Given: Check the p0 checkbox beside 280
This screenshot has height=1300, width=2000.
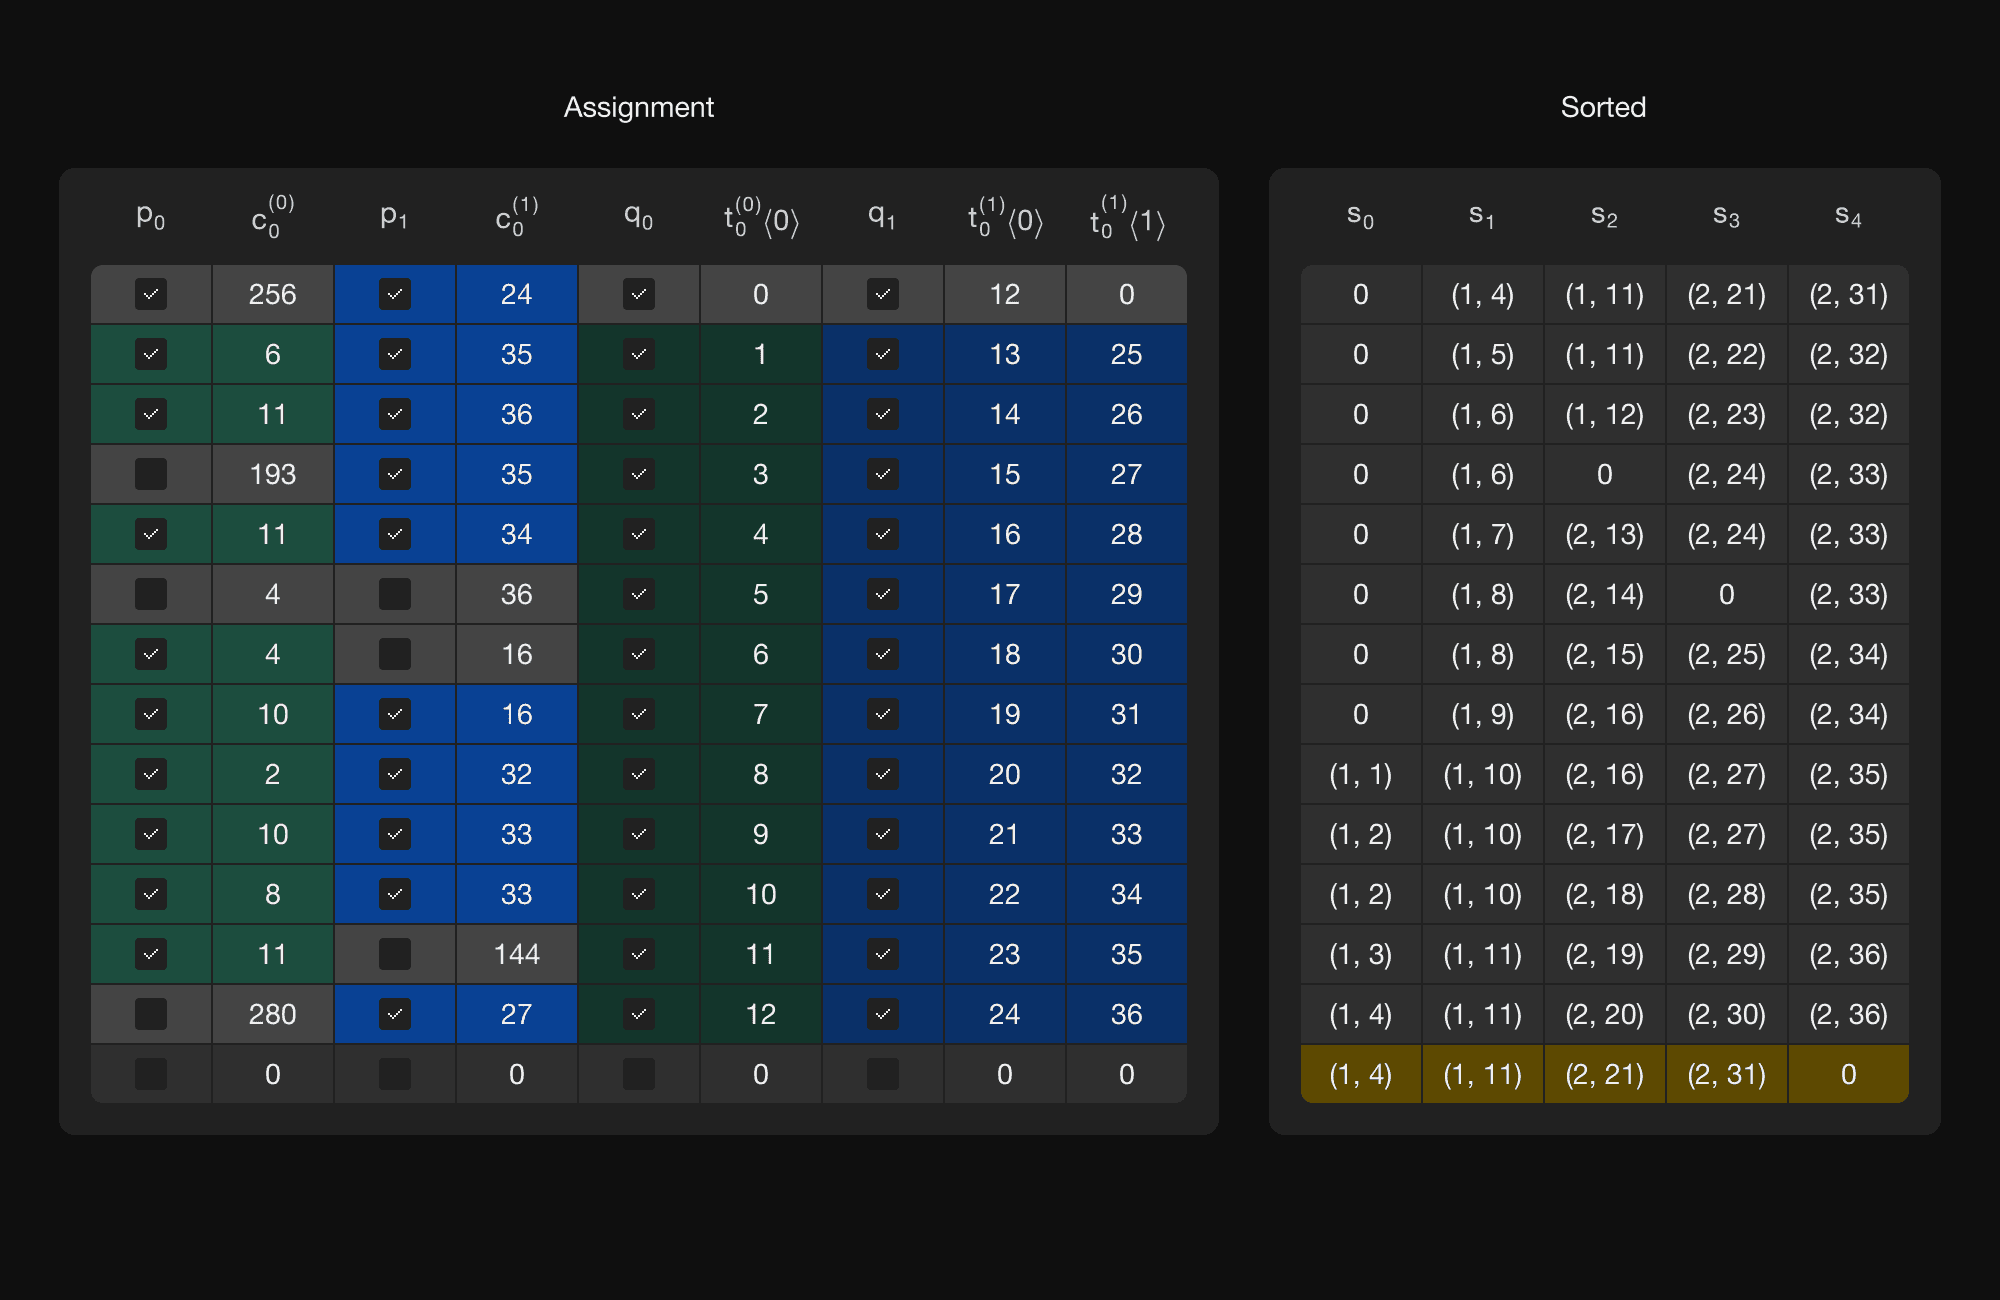Looking at the screenshot, I should [151, 1014].
